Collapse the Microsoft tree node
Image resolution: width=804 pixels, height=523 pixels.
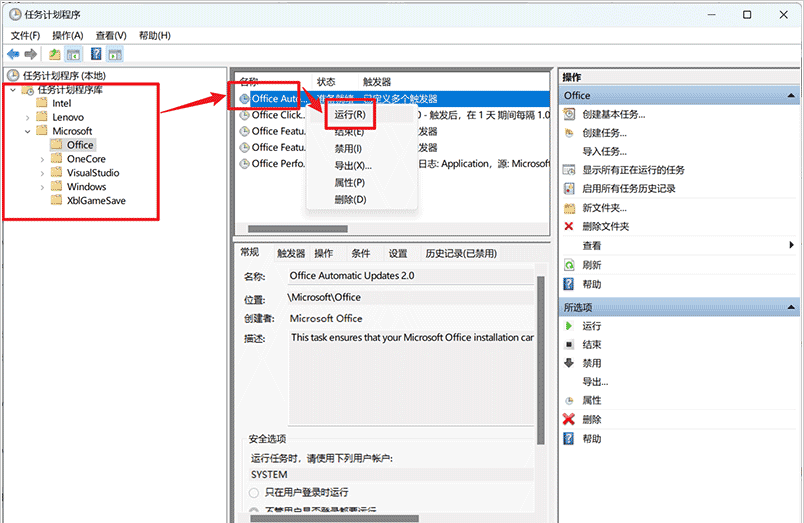pos(28,131)
